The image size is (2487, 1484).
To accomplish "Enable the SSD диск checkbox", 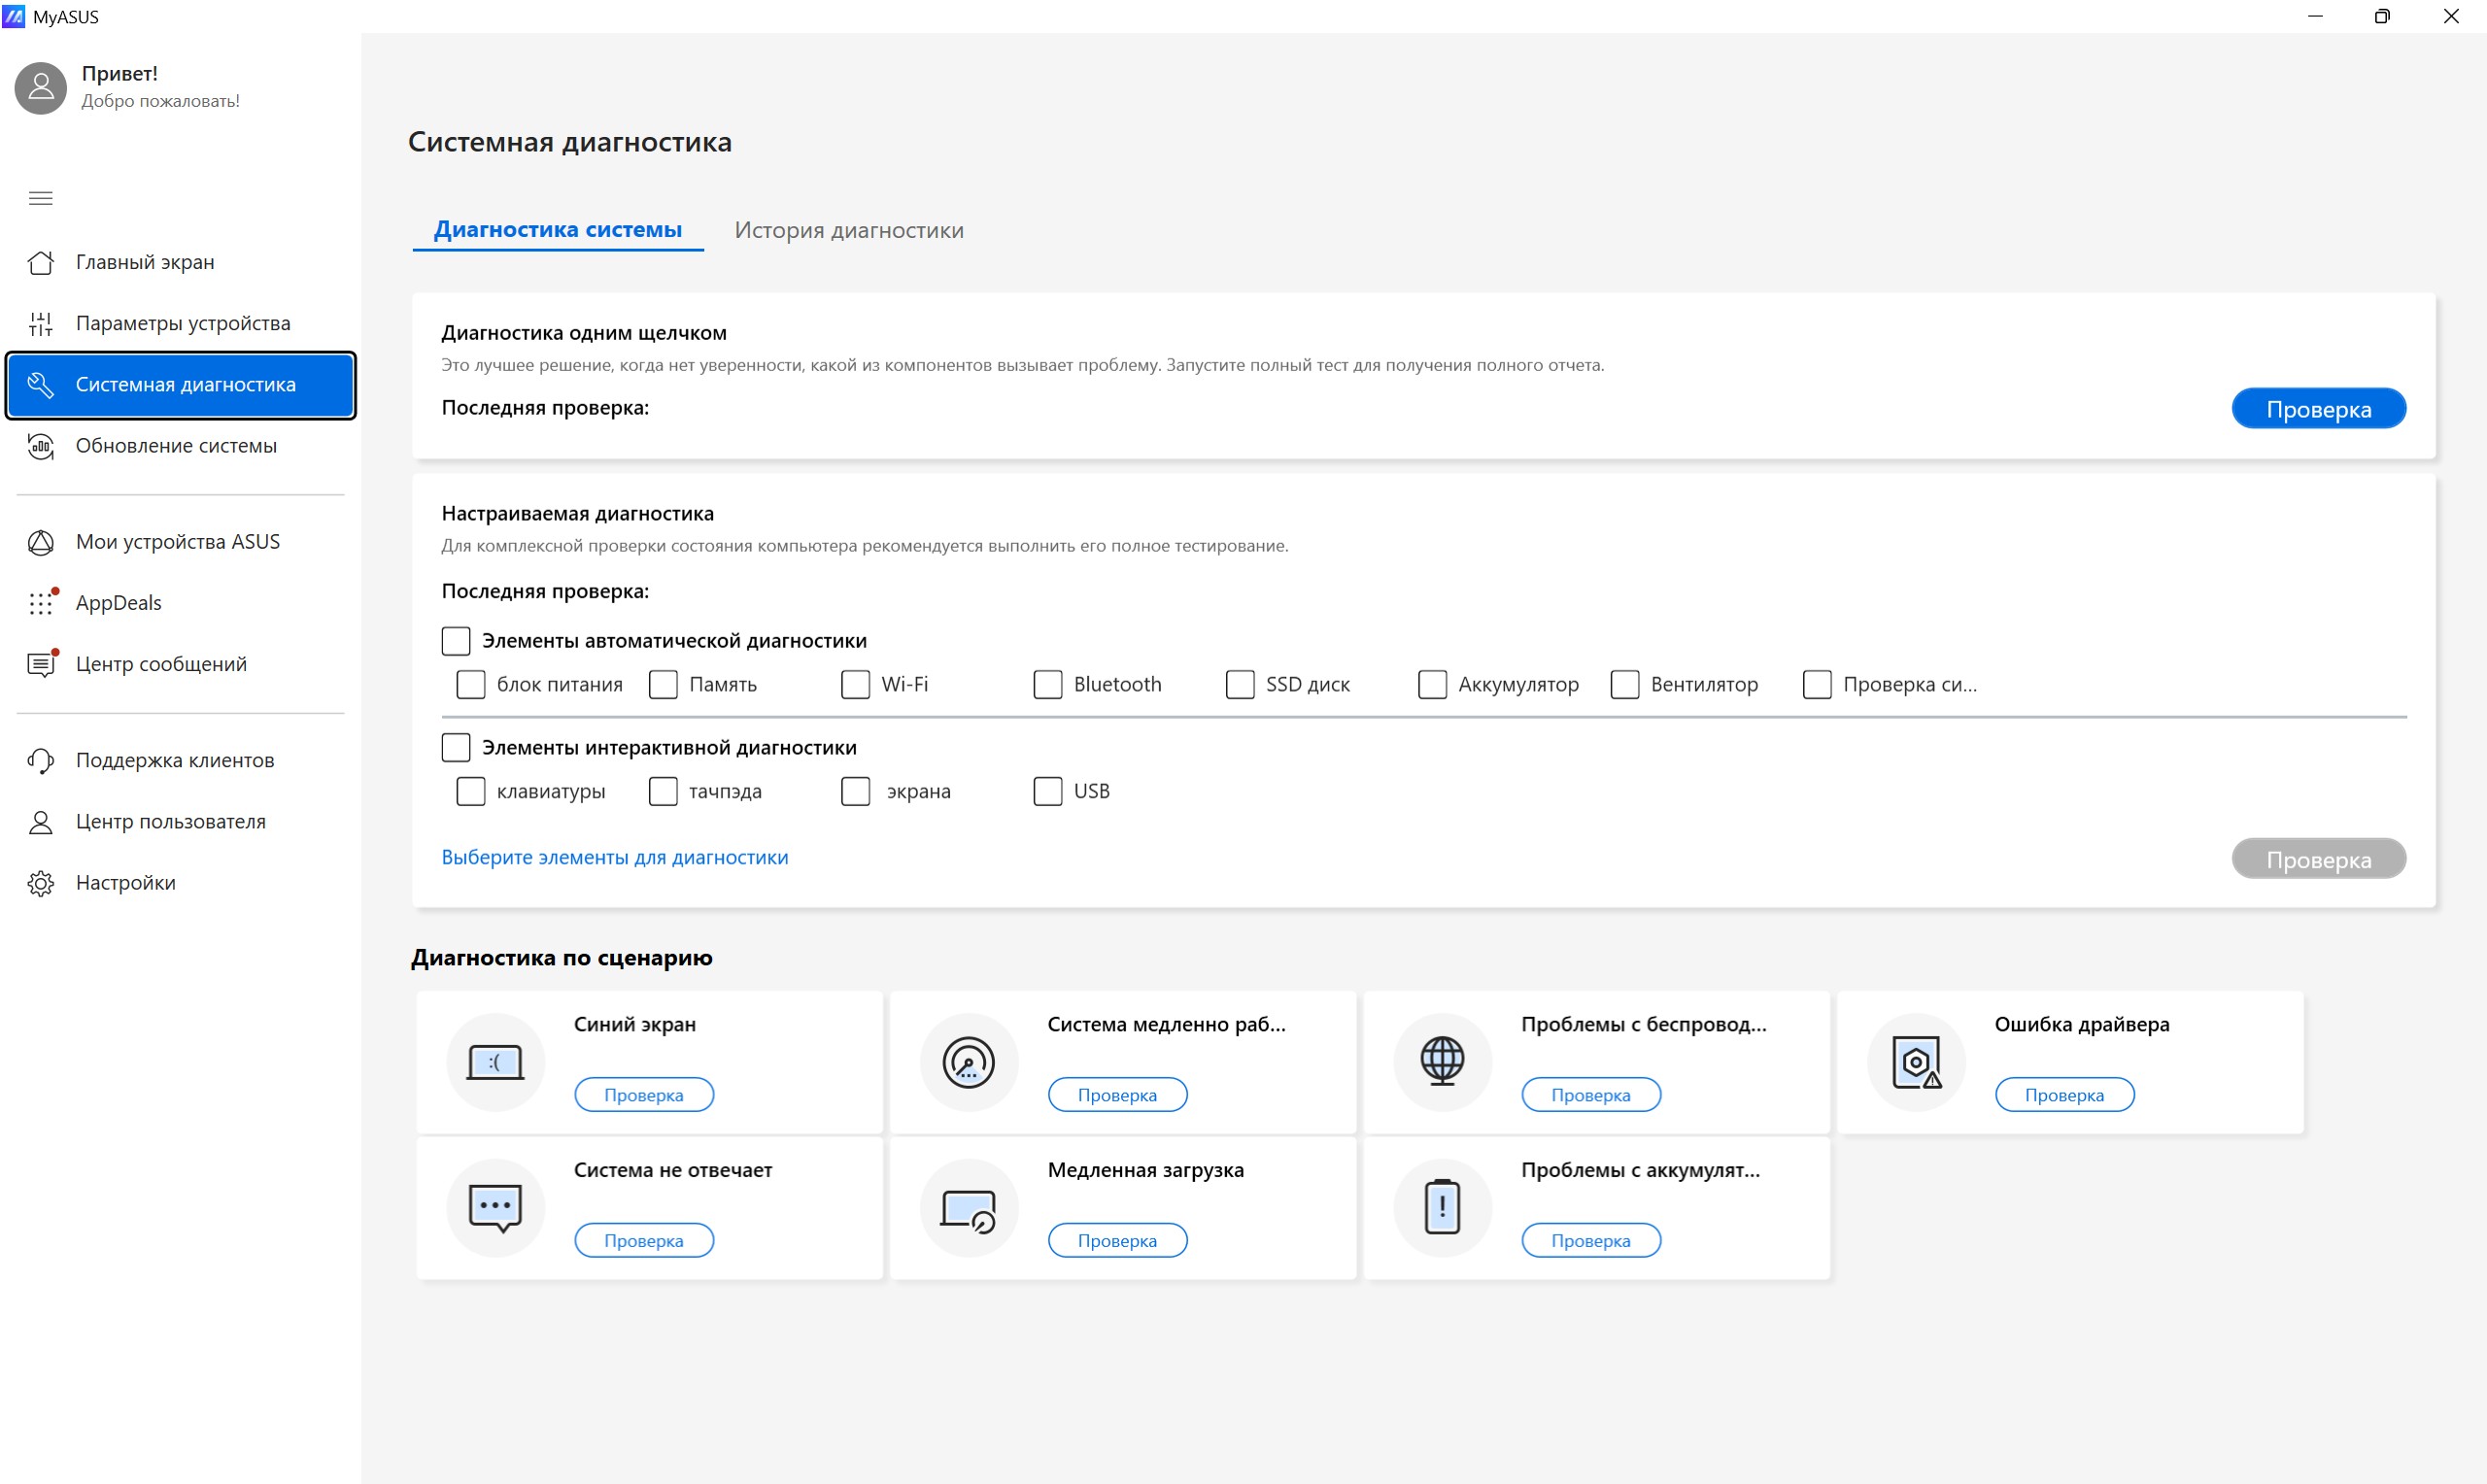I will [1240, 685].
